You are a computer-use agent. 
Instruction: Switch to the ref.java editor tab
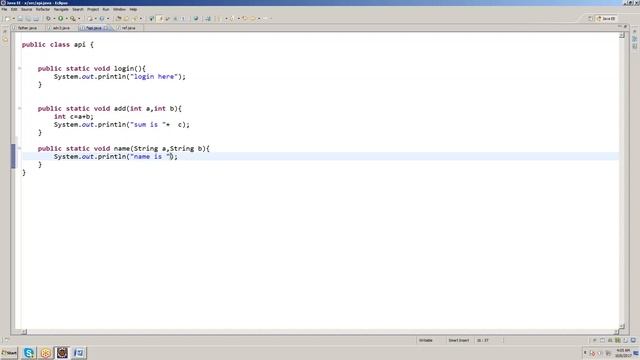(128, 28)
